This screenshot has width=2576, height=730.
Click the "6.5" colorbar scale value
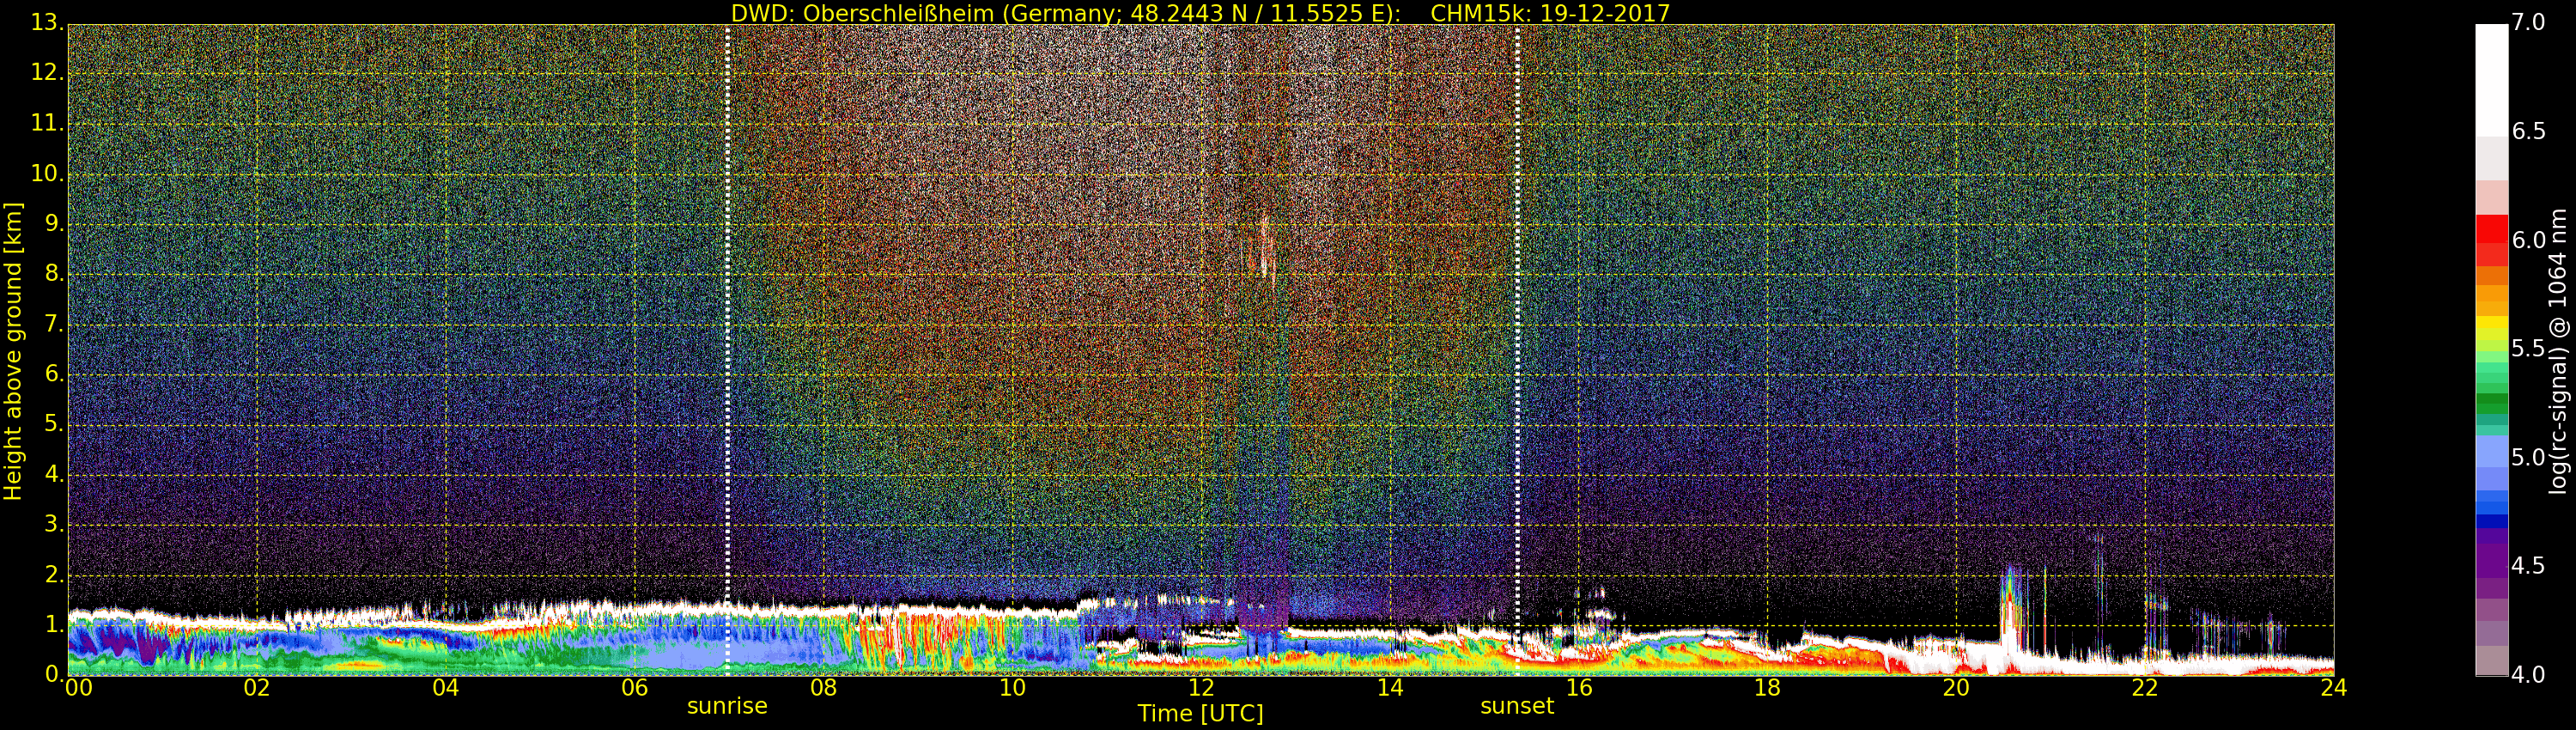[x=2527, y=131]
